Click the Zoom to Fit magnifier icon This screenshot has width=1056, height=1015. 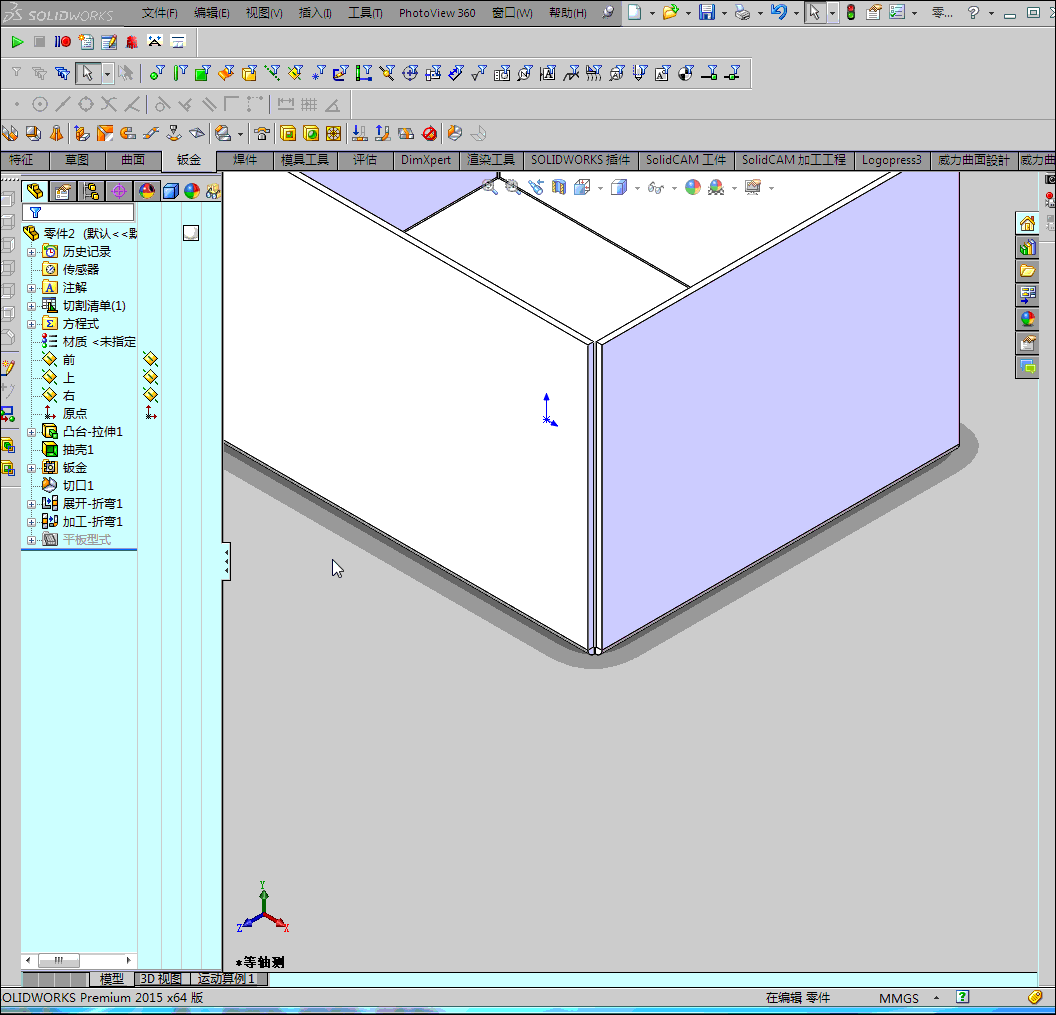pyautogui.click(x=490, y=187)
